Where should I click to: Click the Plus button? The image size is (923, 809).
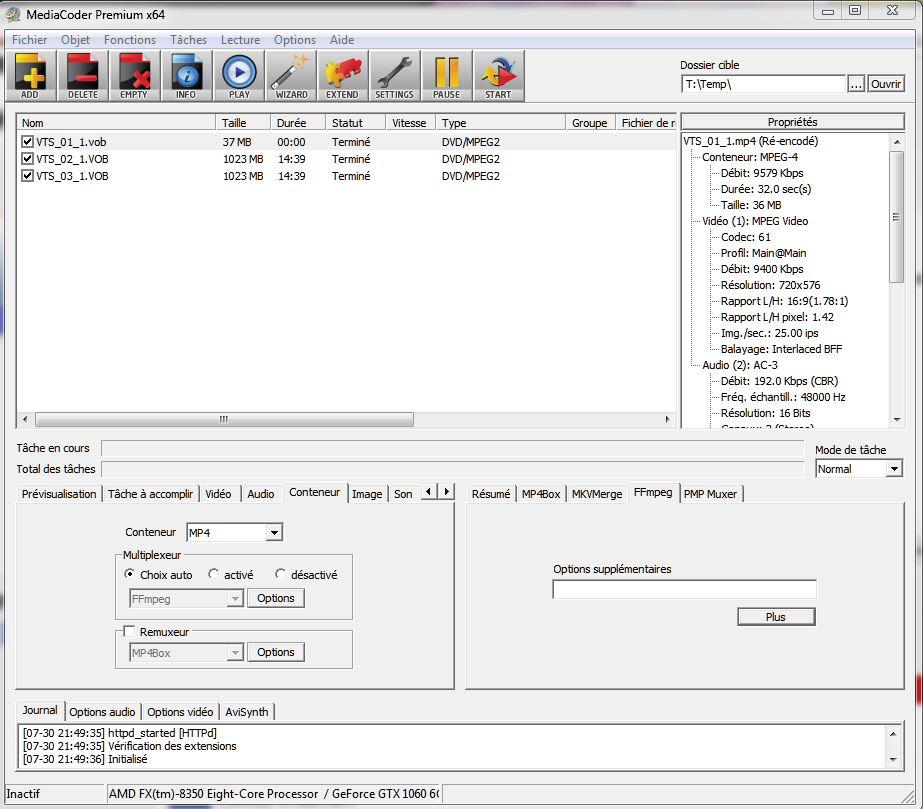[x=776, y=616]
